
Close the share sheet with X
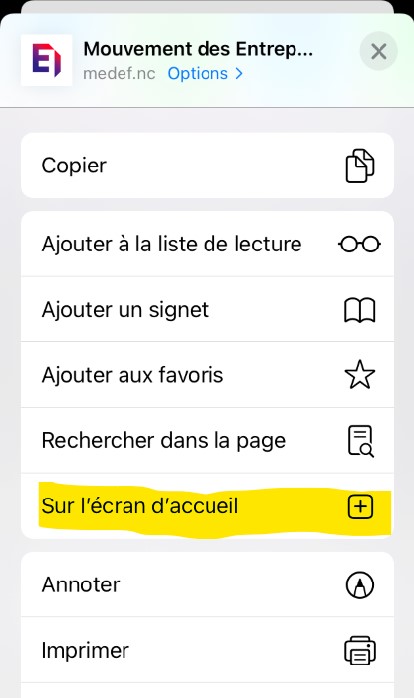click(x=378, y=52)
